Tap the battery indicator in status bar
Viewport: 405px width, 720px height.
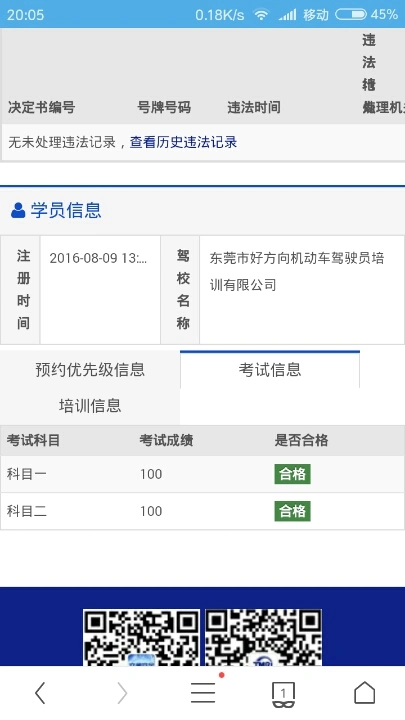(x=351, y=14)
